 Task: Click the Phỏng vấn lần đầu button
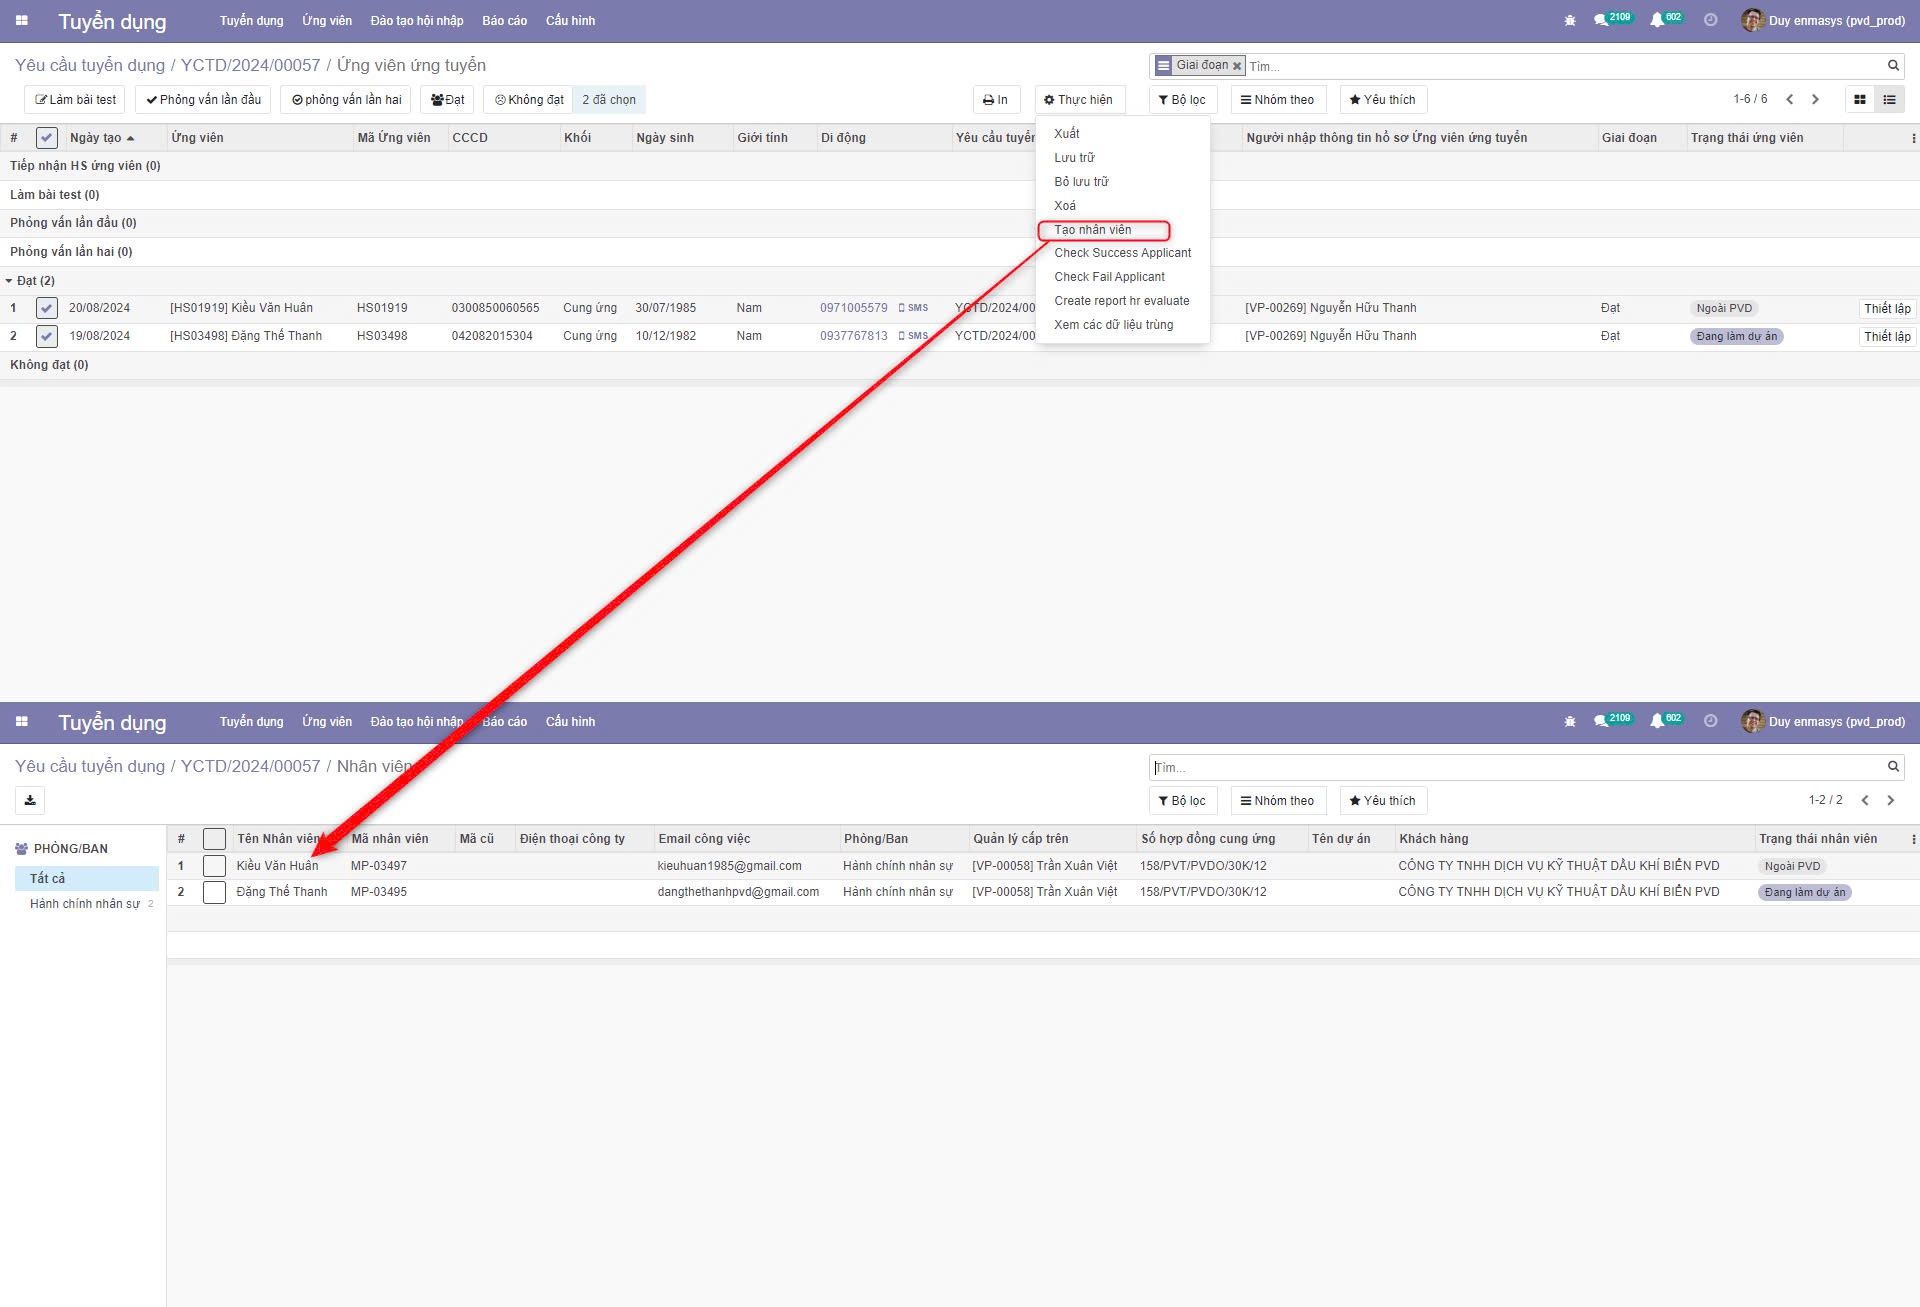pos(203,100)
